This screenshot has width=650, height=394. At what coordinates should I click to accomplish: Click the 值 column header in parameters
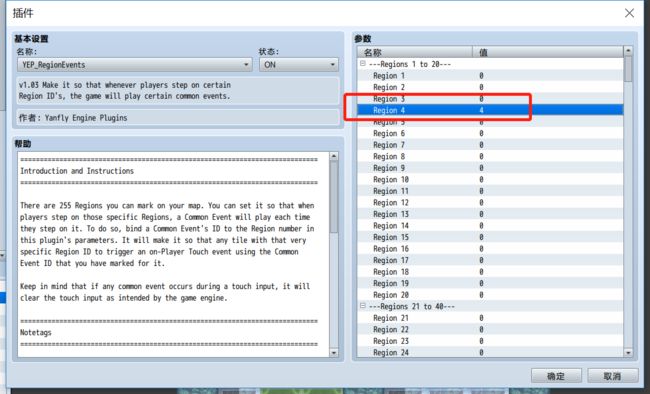548,52
